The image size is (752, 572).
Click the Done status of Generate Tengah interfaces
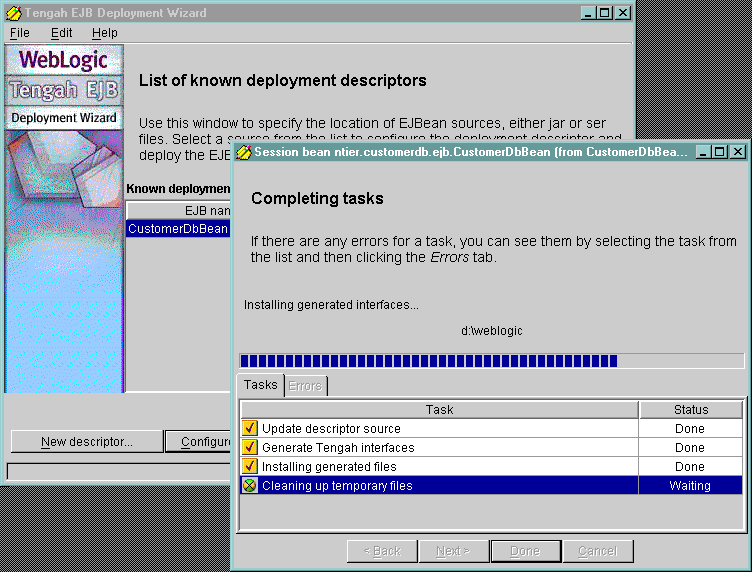690,447
